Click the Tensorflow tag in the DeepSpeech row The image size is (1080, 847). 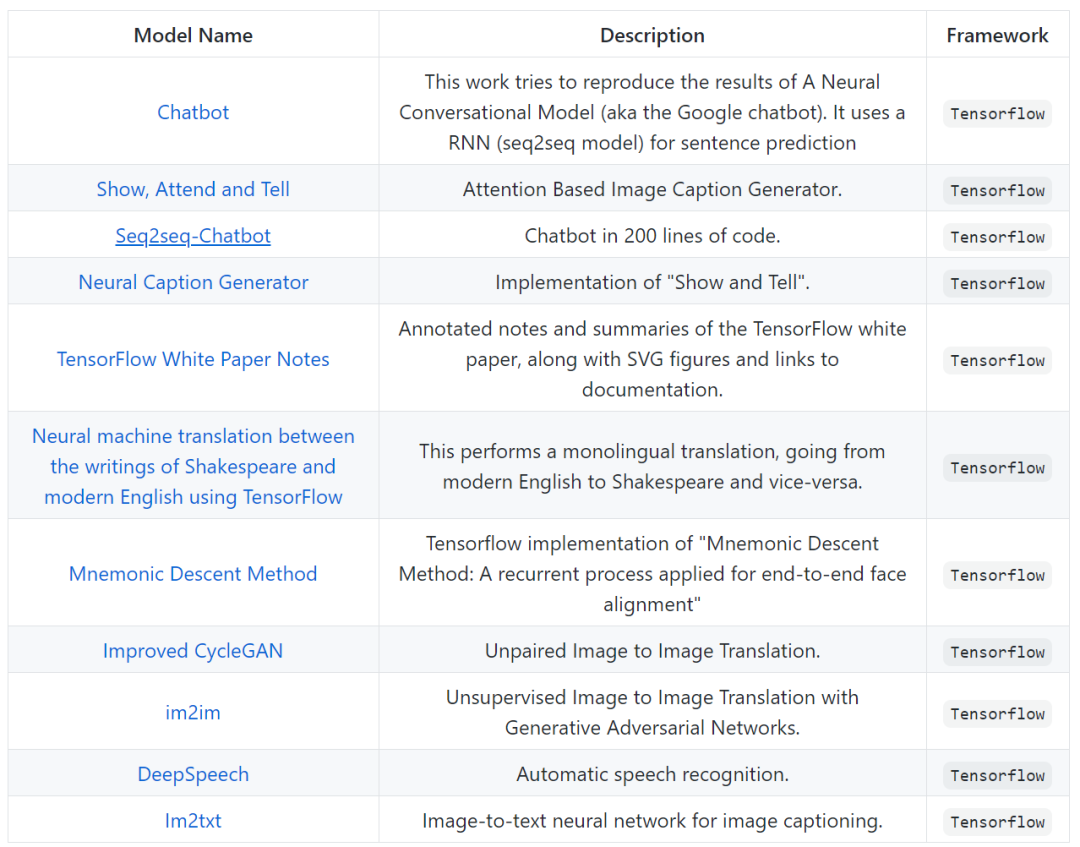point(997,775)
